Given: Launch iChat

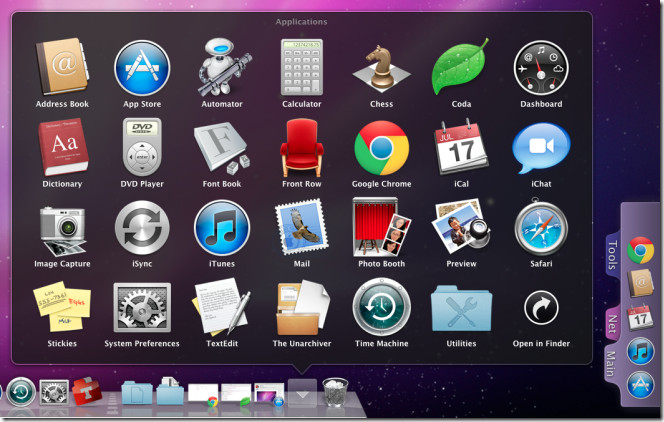Looking at the screenshot, I should pos(541,148).
